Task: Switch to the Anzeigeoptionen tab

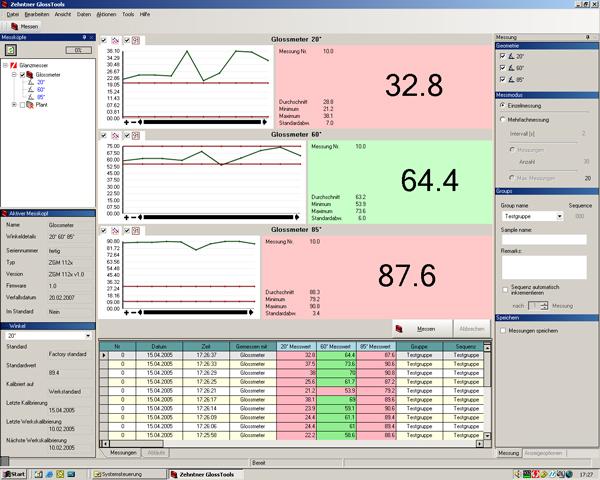Action: [547, 453]
